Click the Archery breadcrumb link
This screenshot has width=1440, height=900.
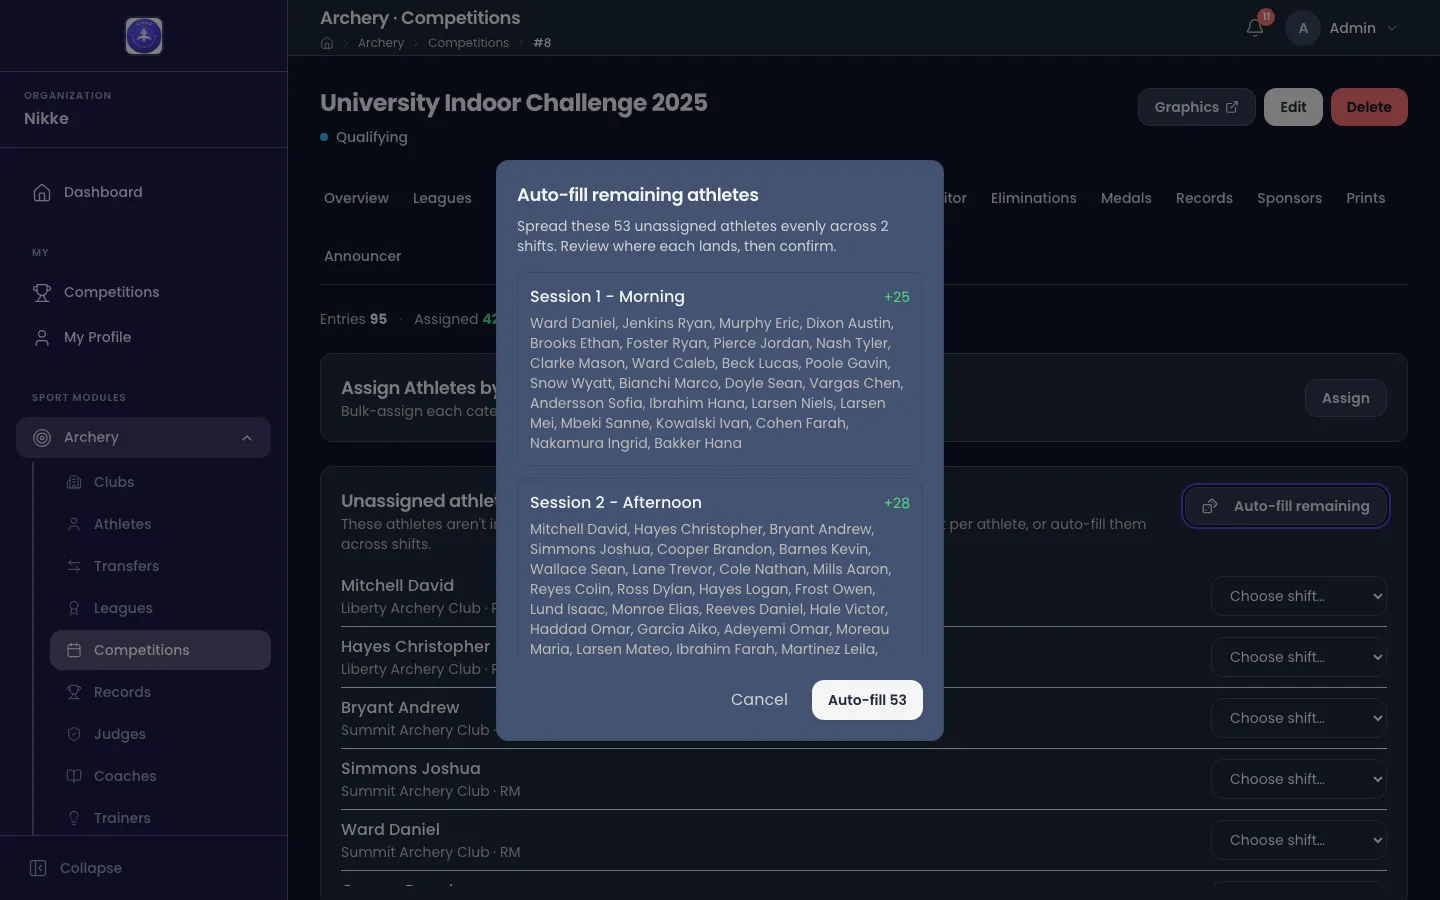(381, 43)
